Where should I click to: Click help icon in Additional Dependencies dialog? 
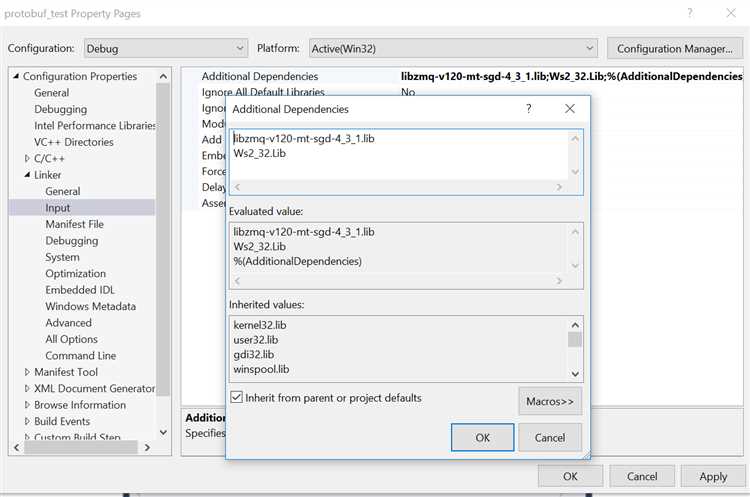529,109
